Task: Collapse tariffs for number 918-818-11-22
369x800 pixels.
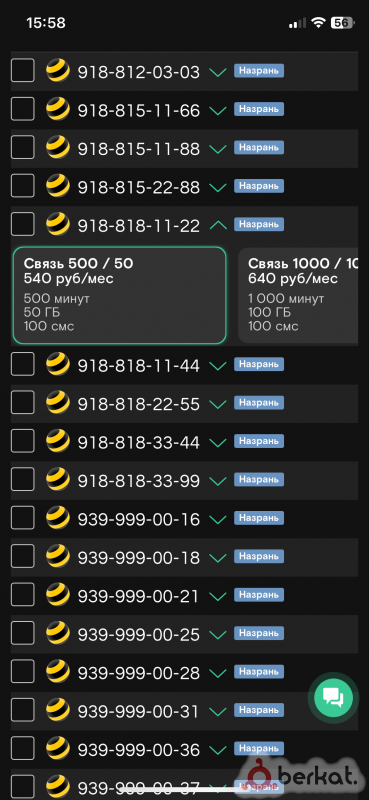Action: click(218, 224)
